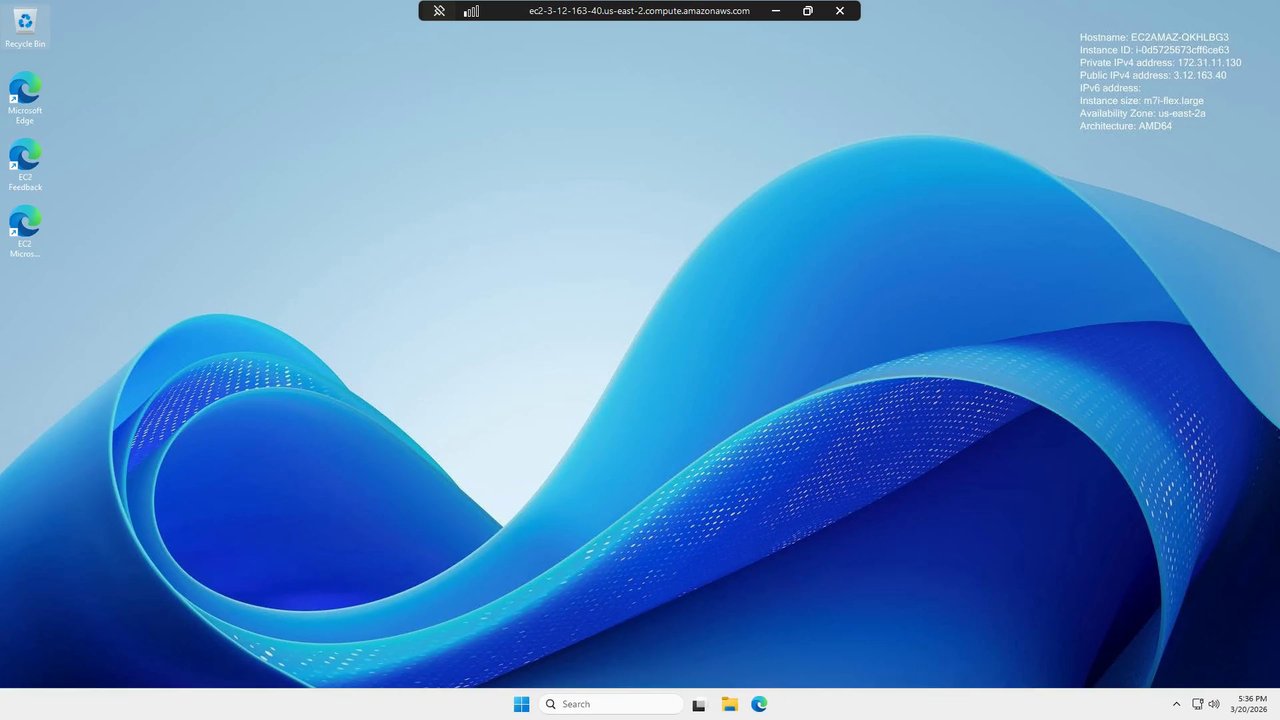Click the taskbar Search box

click(611, 704)
